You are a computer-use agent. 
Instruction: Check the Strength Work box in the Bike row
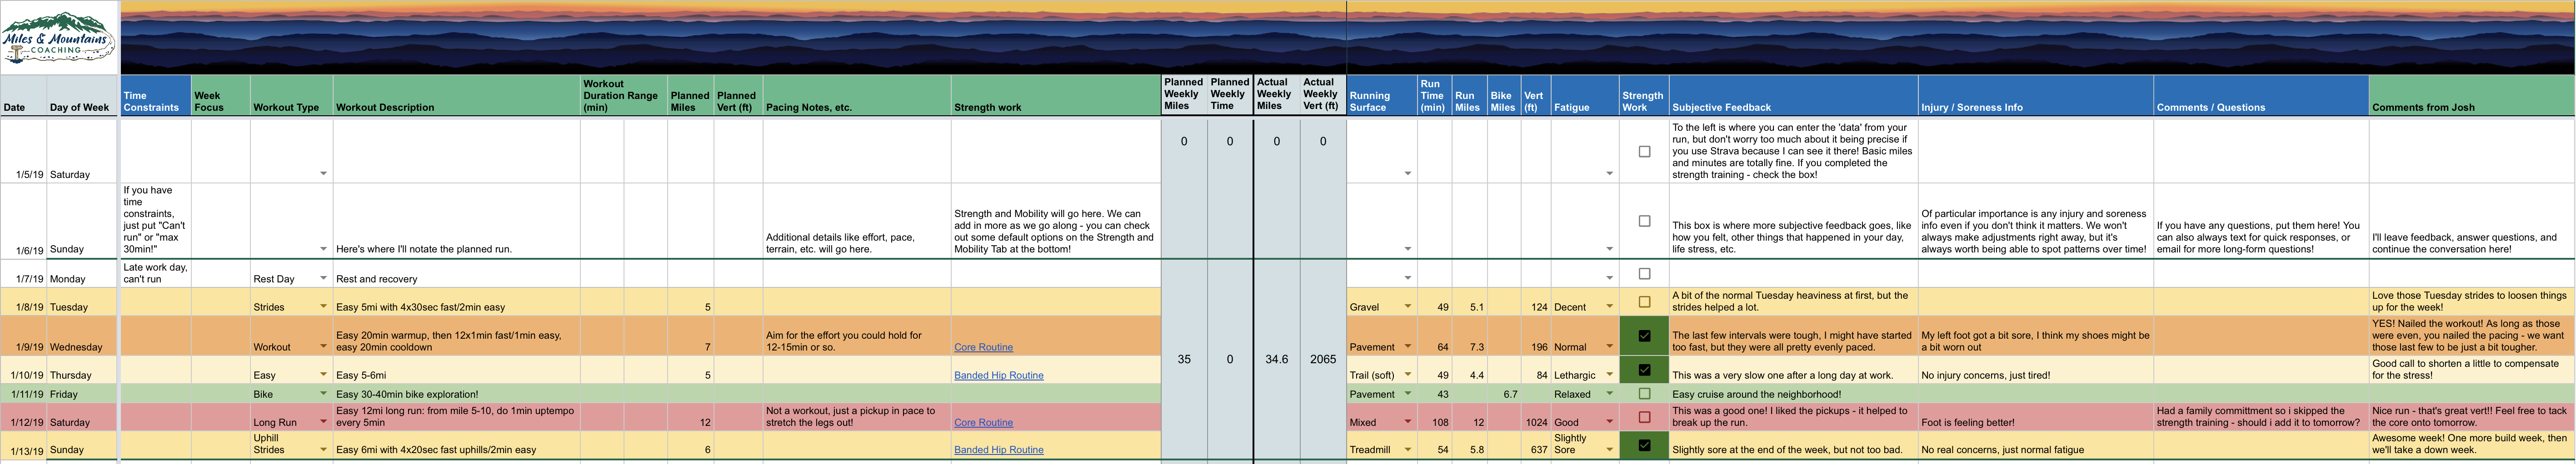(x=1644, y=393)
